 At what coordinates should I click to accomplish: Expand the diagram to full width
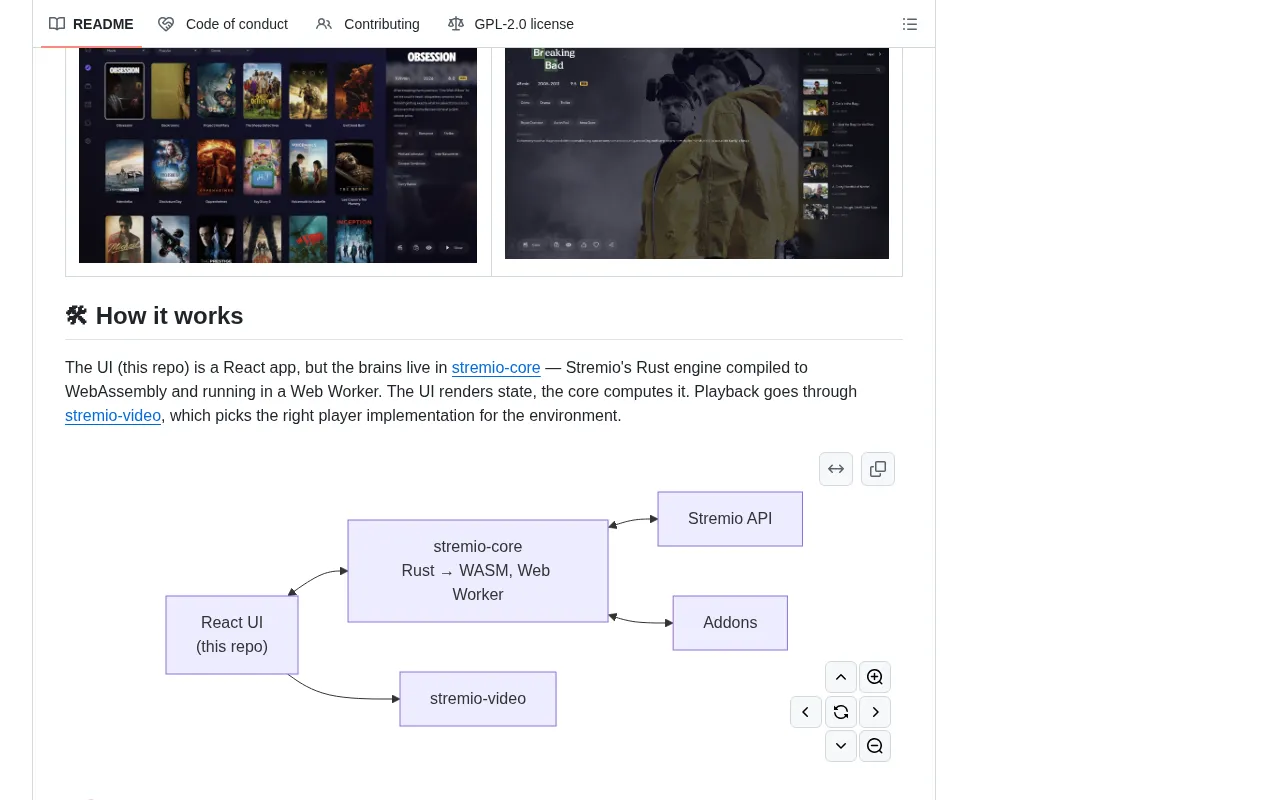[836, 469]
